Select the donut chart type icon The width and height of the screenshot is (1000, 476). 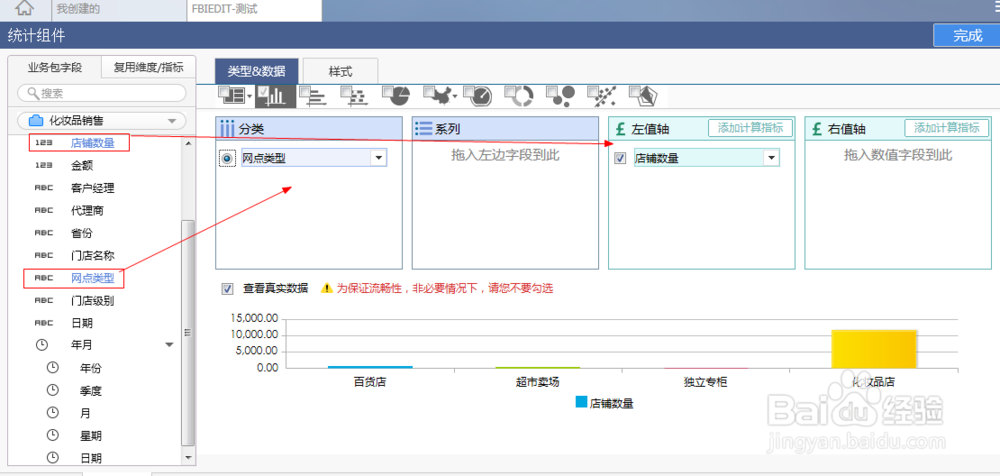pos(518,96)
